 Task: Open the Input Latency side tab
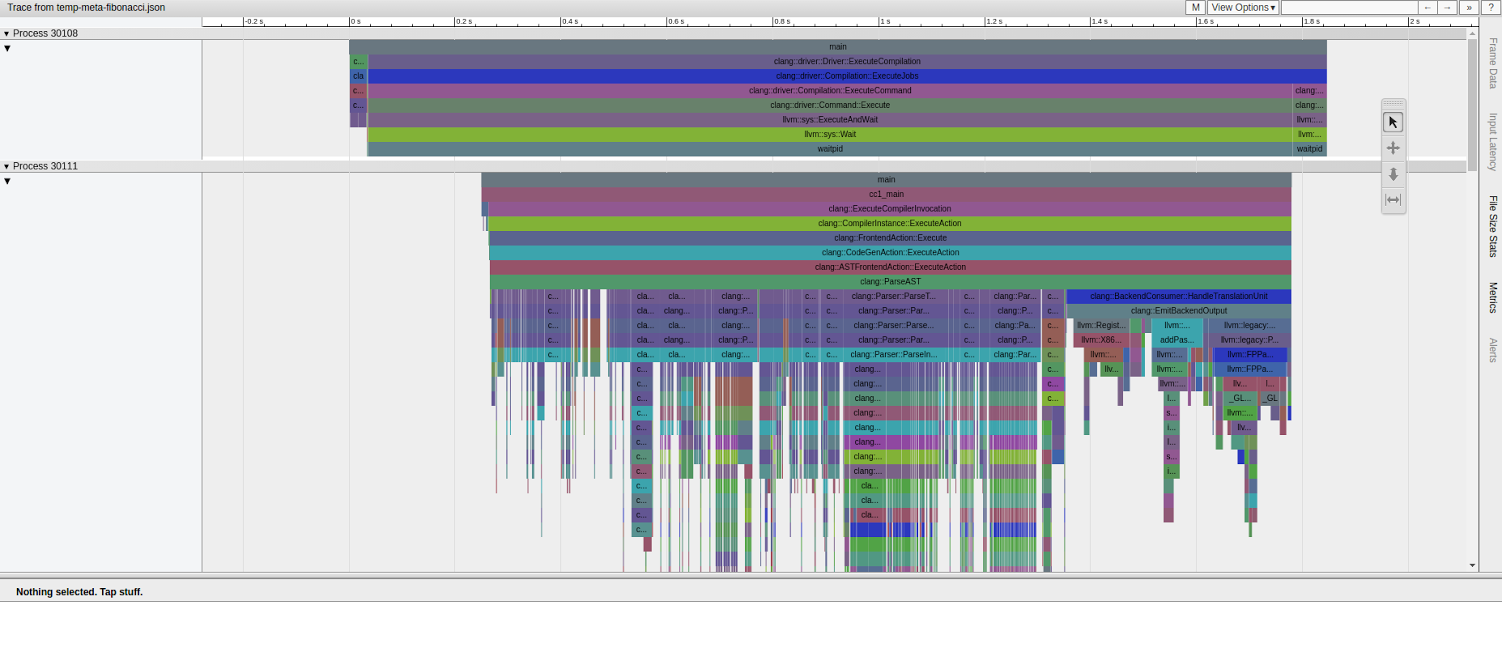1493,141
